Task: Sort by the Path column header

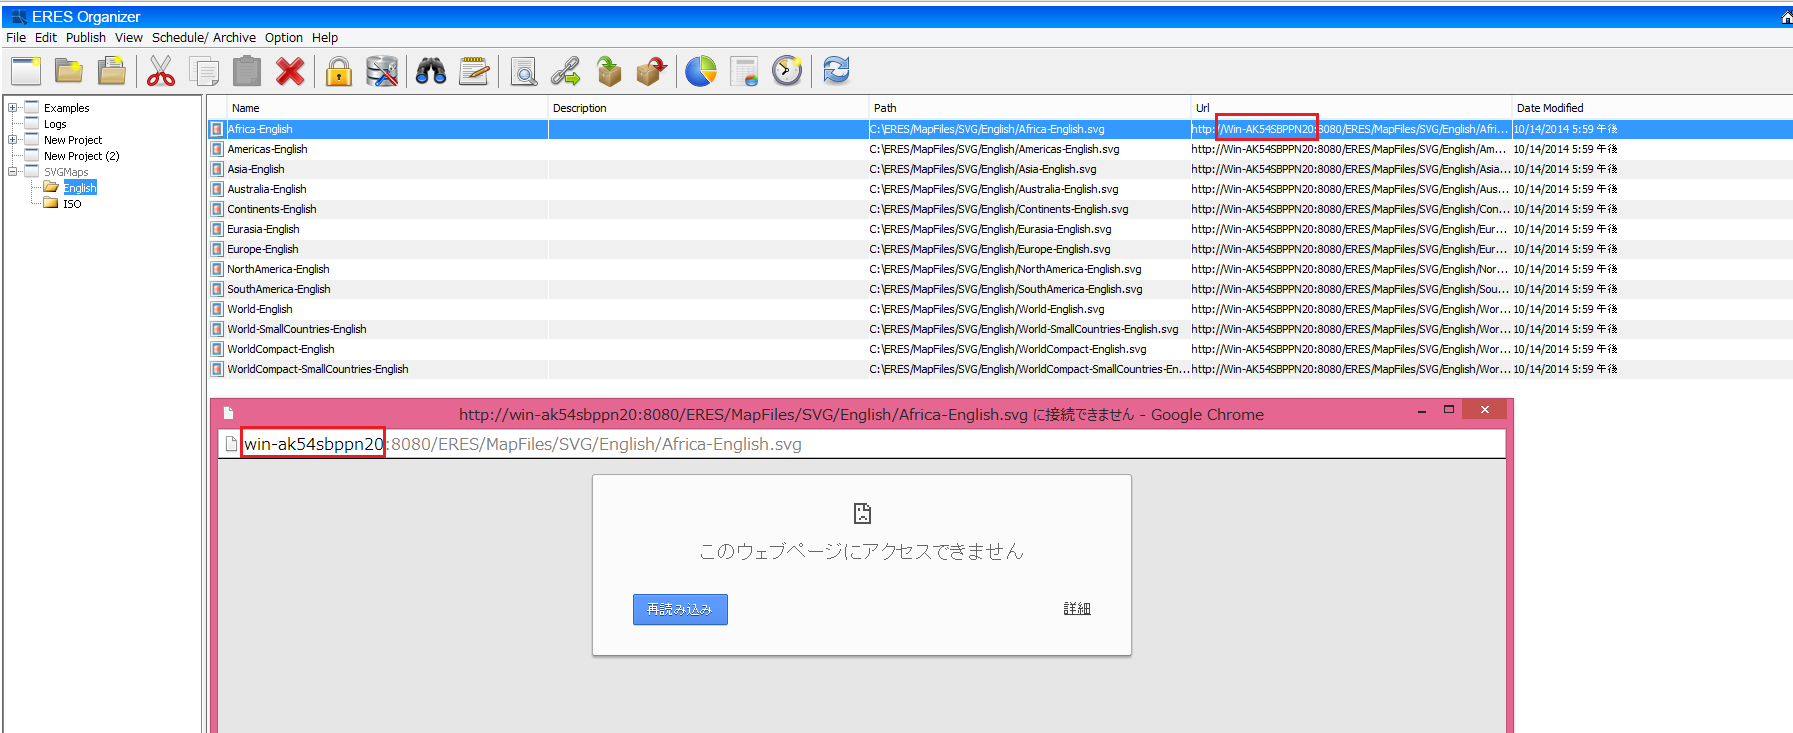Action: 1030,108
